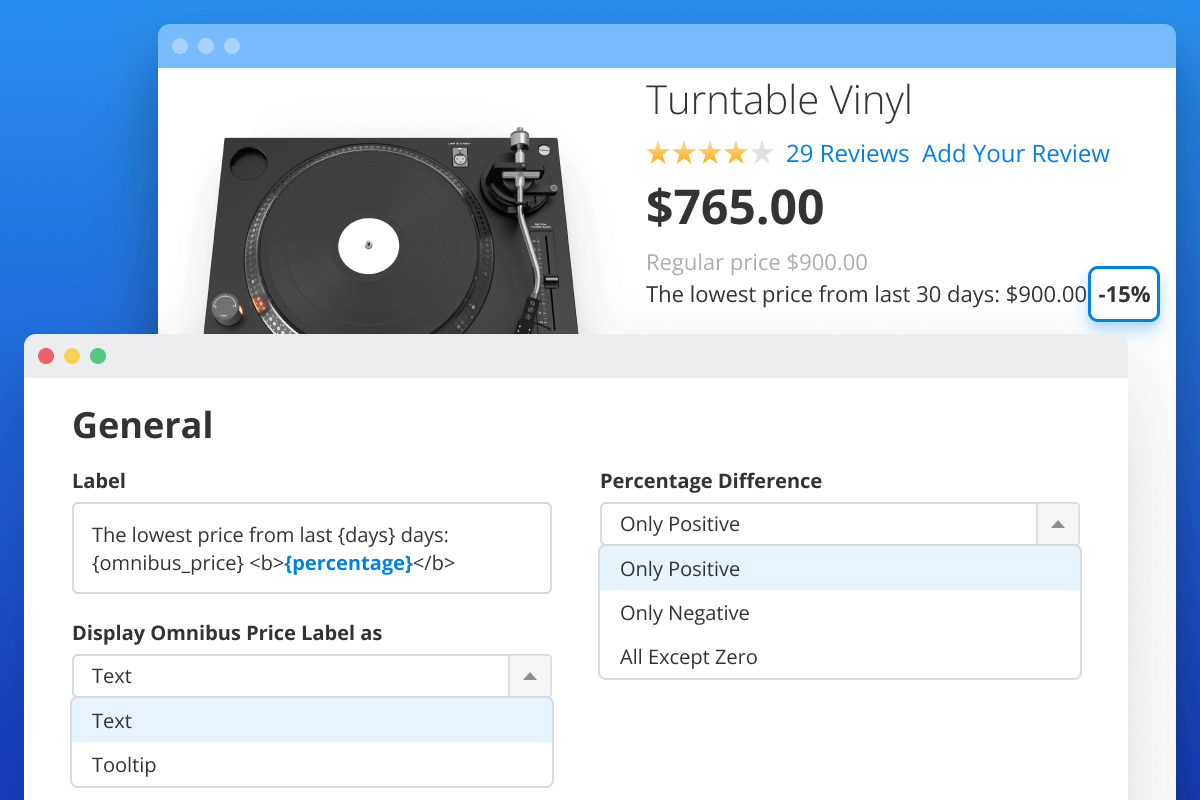Click the -15% discount badge
Screen dimensions: 1200x800
tap(1123, 294)
